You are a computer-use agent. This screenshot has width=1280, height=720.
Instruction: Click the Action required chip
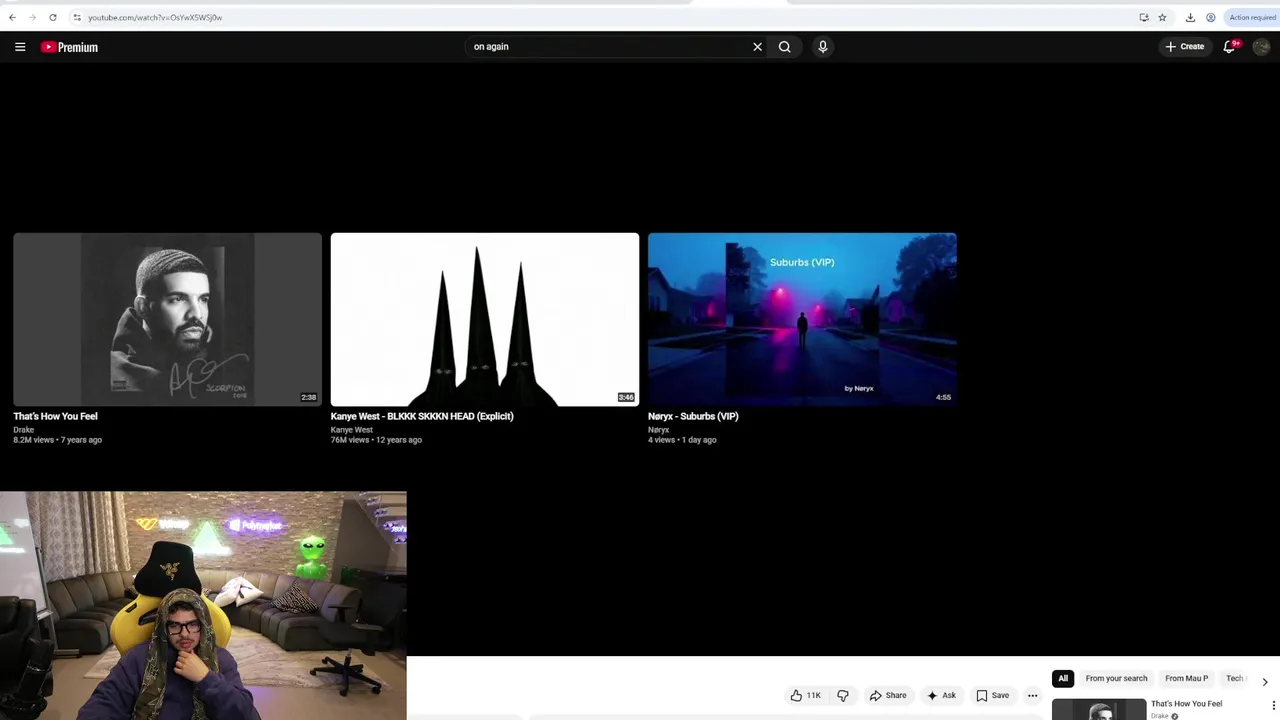(x=1252, y=17)
